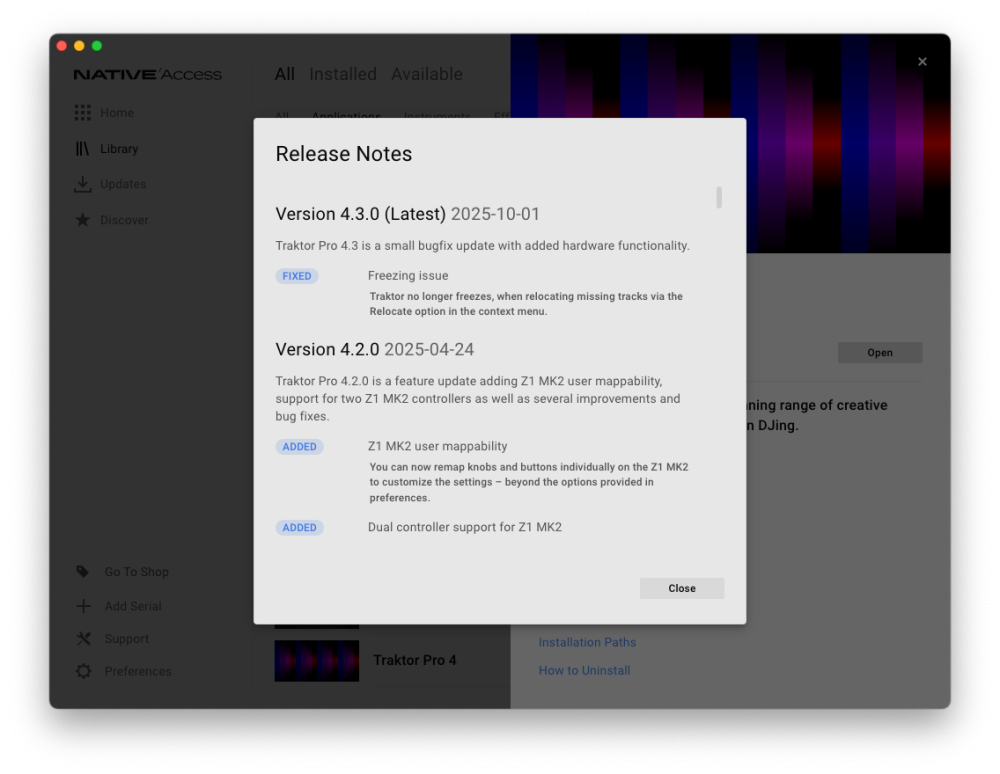Click the Freezing issue entry title
Viewport: 1000px width, 774px height.
408,275
